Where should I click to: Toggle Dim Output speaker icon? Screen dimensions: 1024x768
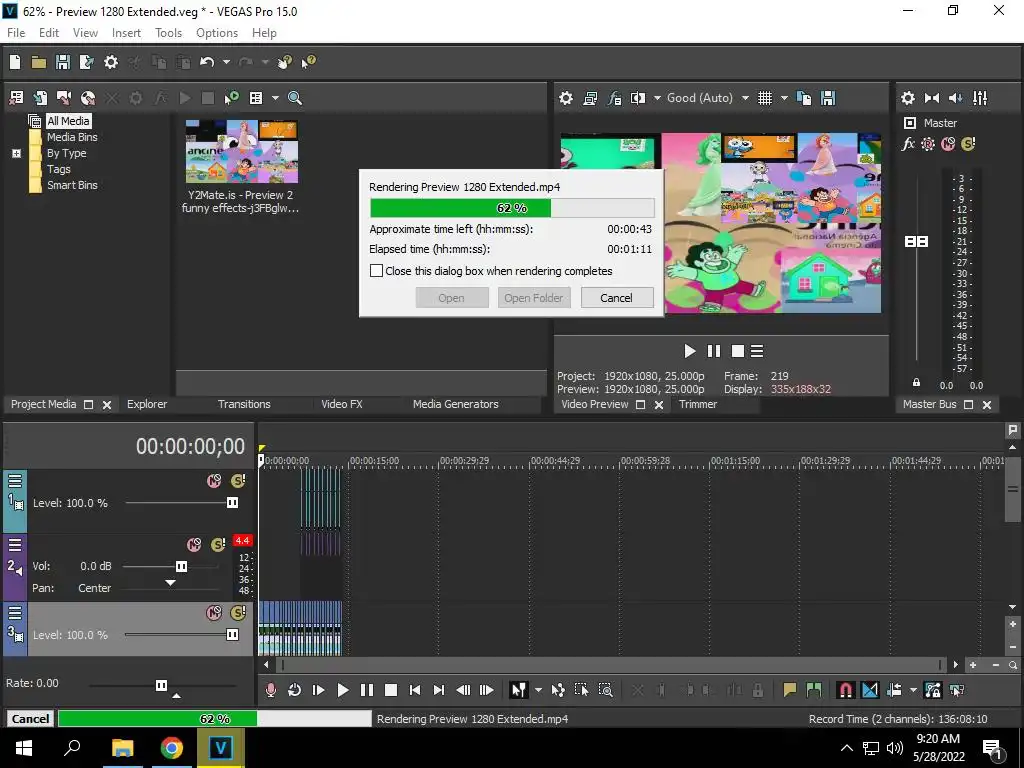pos(955,98)
